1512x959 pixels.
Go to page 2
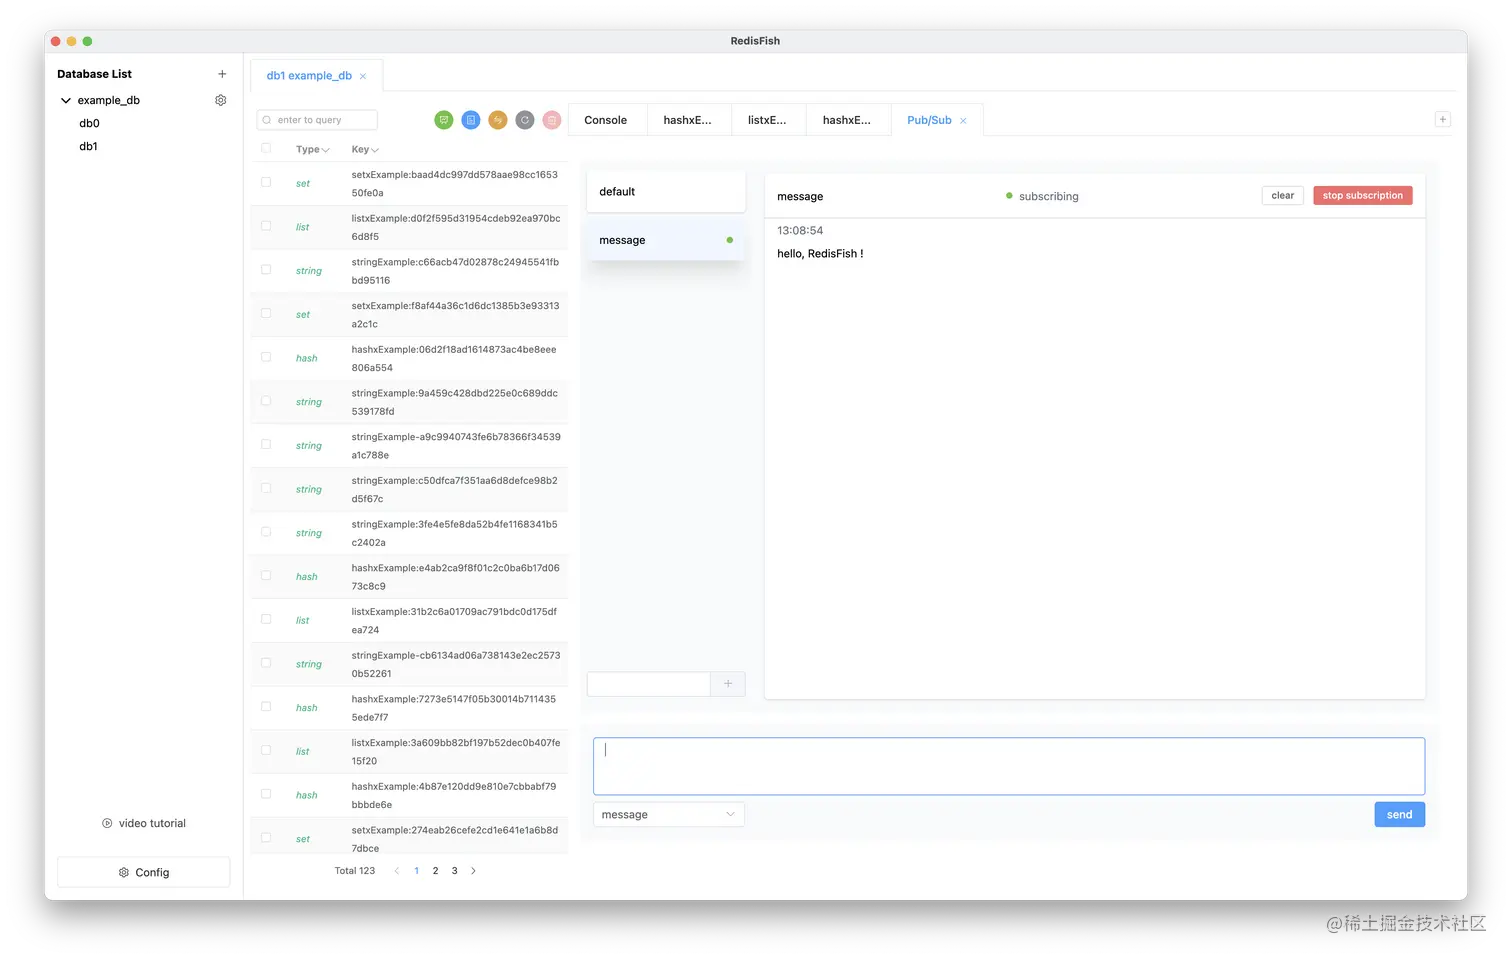435,871
